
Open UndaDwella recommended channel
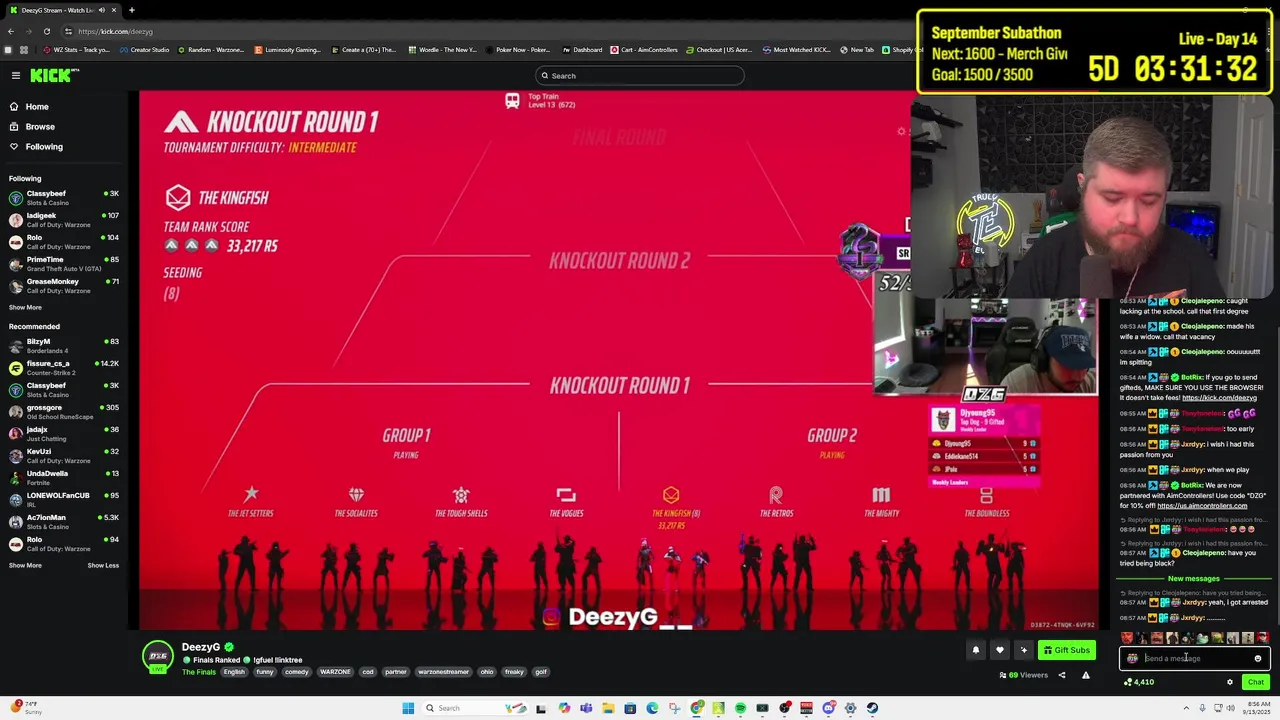point(64,478)
